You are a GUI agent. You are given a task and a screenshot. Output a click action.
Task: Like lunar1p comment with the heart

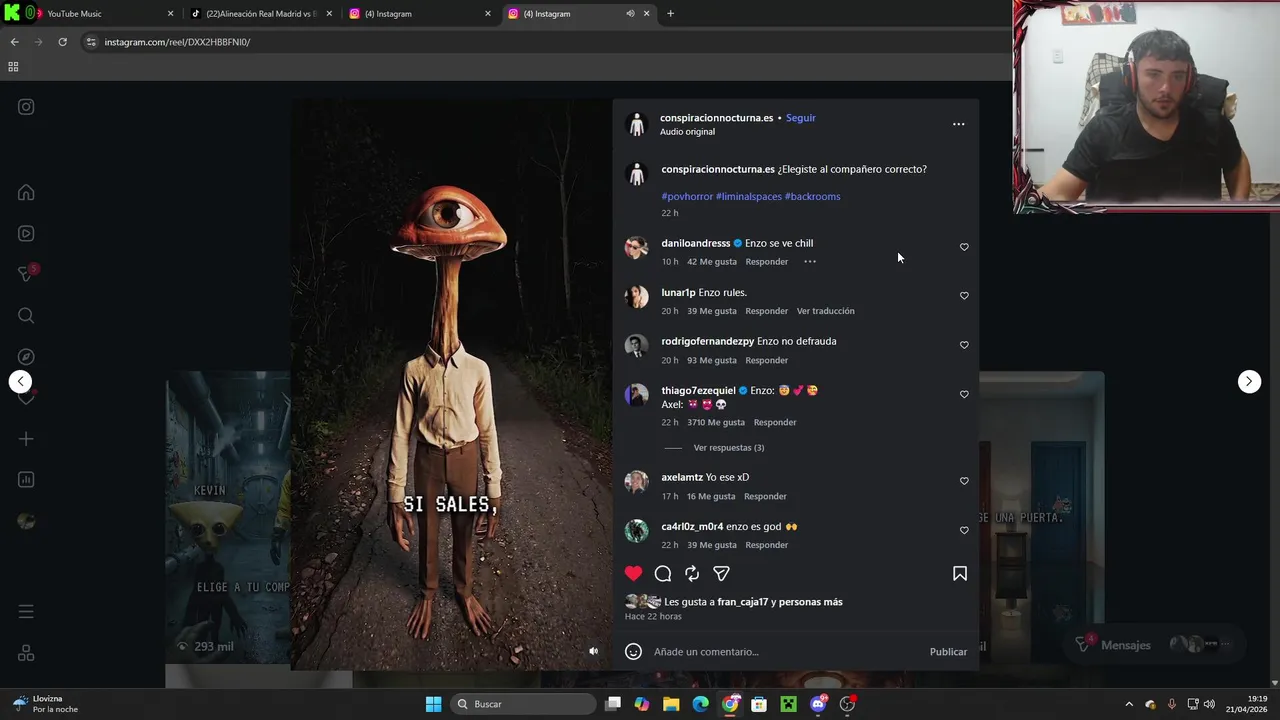[964, 296]
